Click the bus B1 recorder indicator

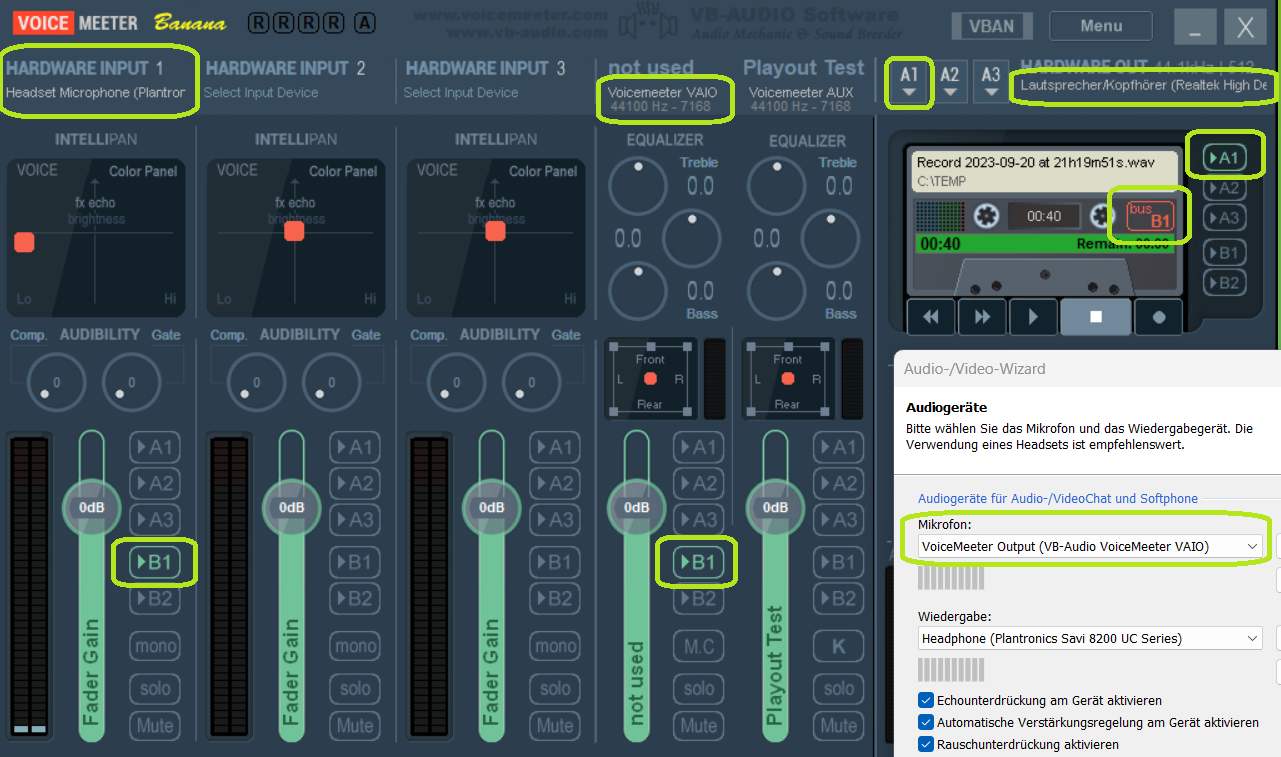tap(1150, 215)
